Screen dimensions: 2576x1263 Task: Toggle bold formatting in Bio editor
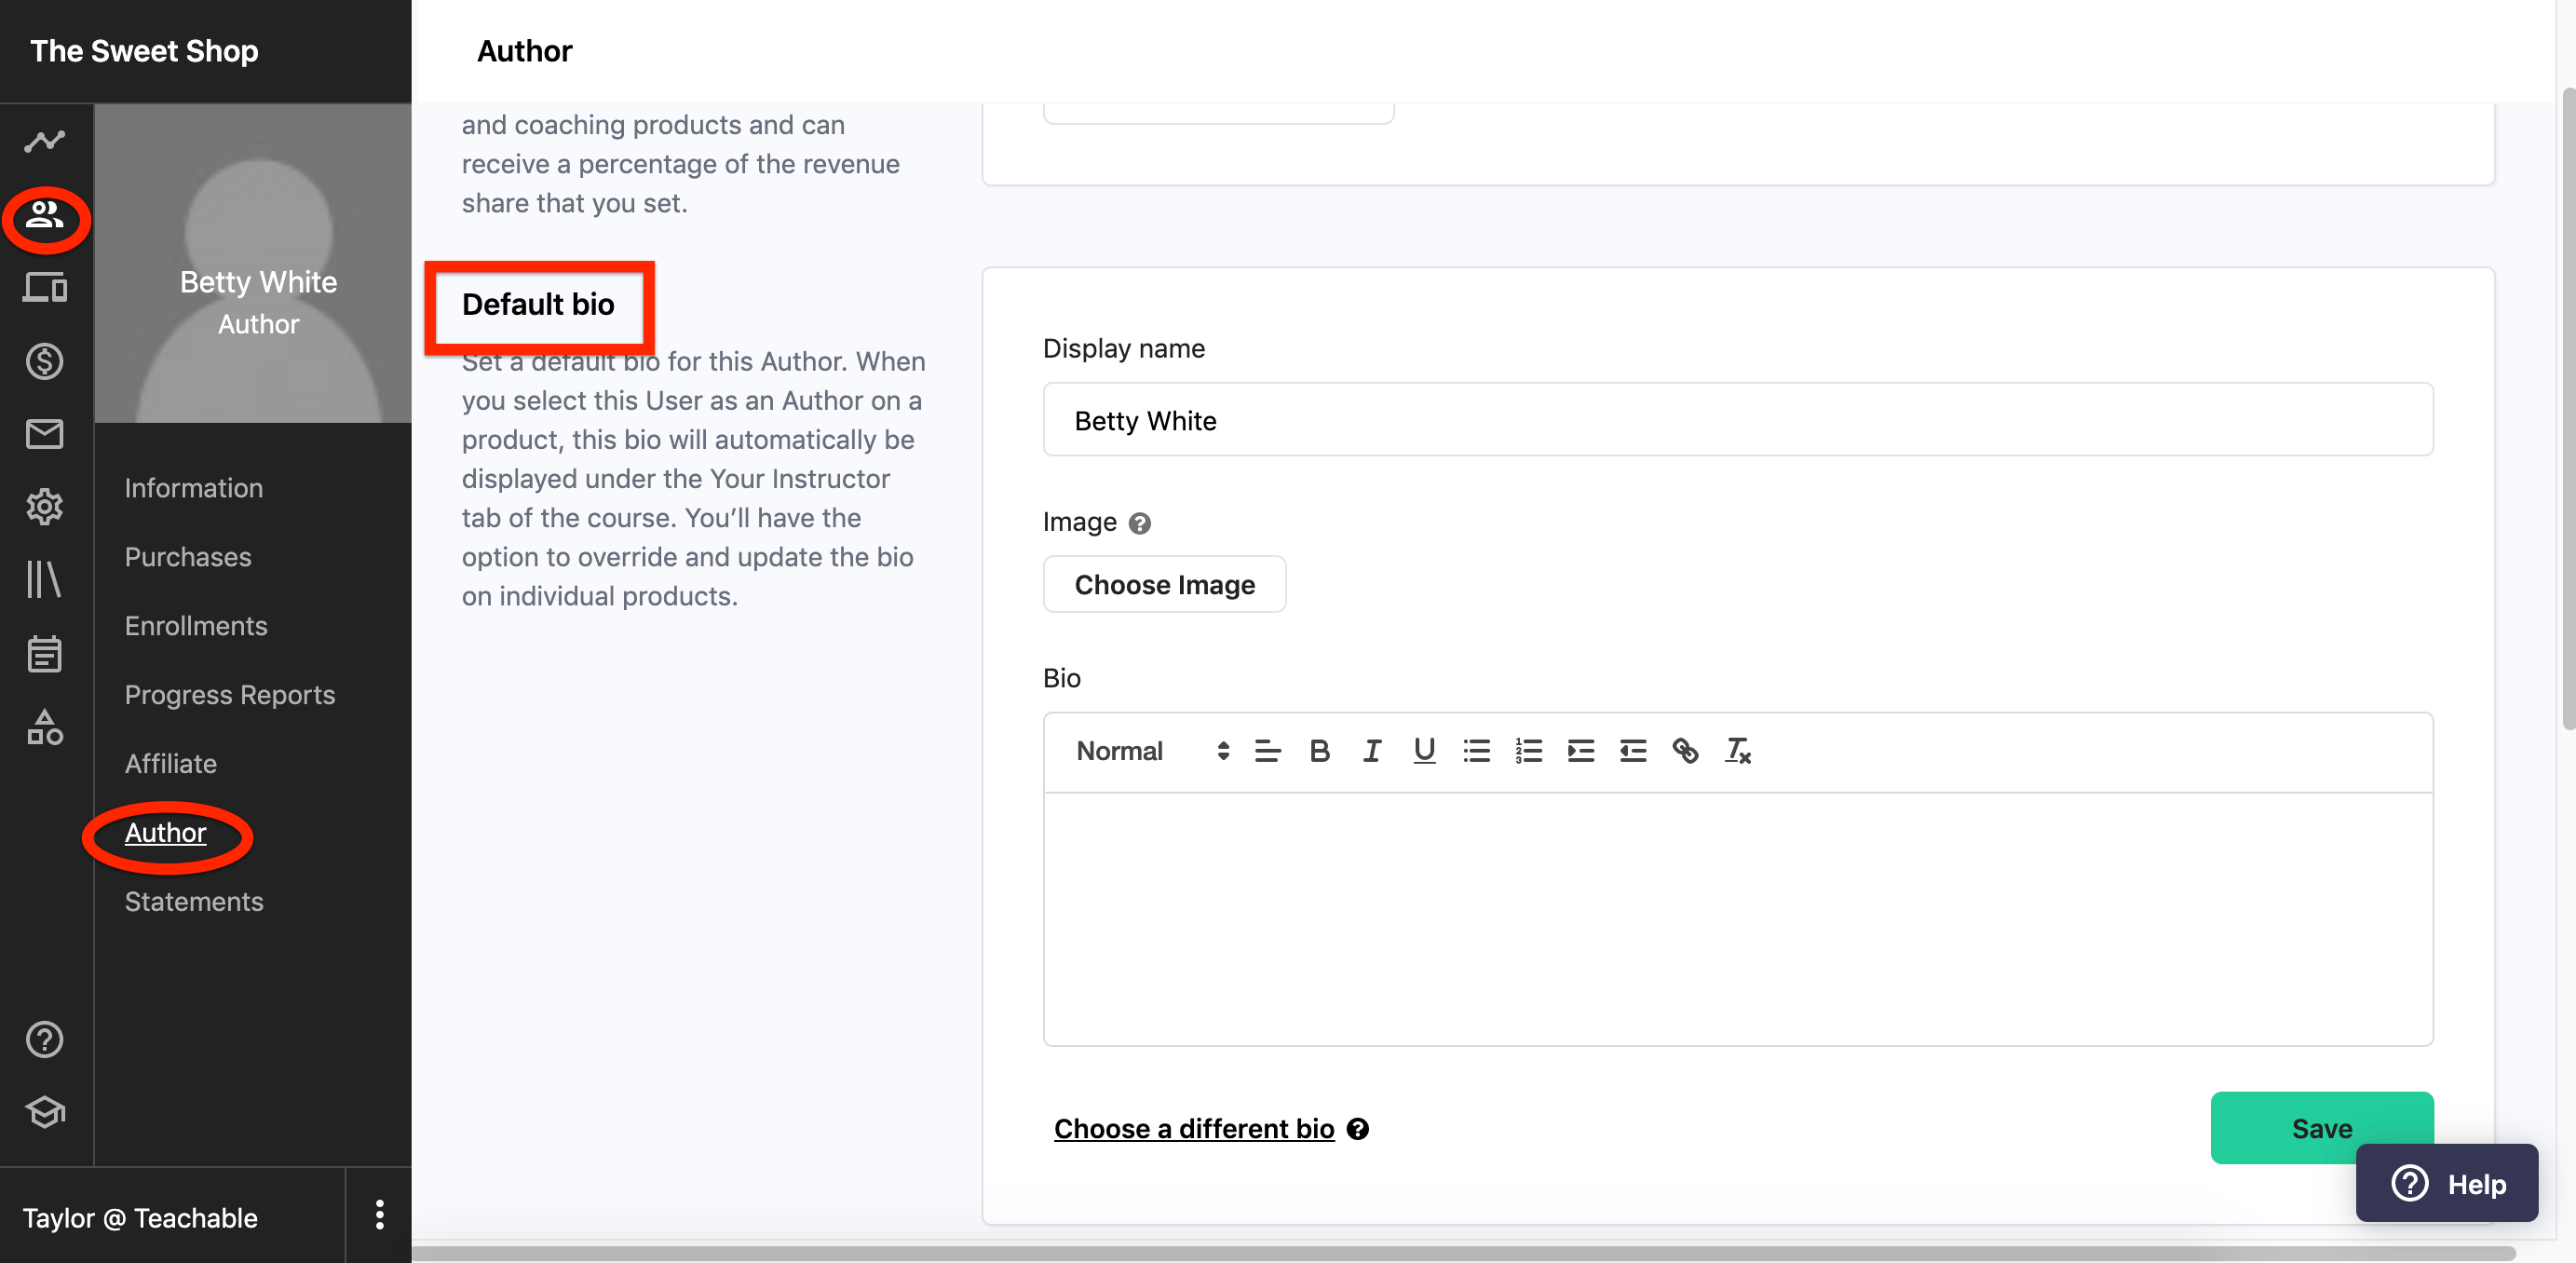1320,751
